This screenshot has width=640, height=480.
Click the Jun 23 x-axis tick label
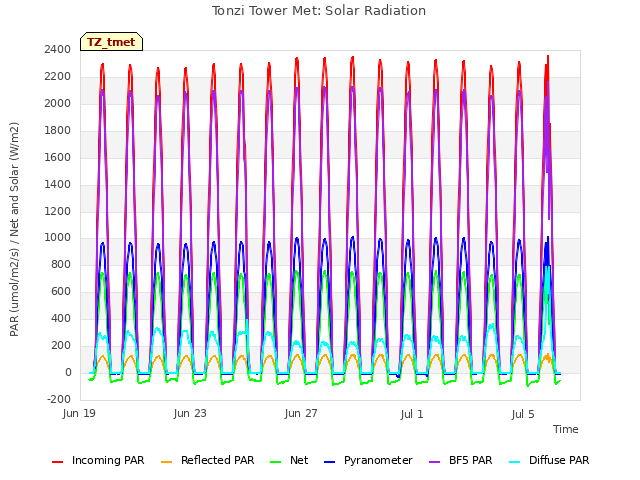pos(190,413)
